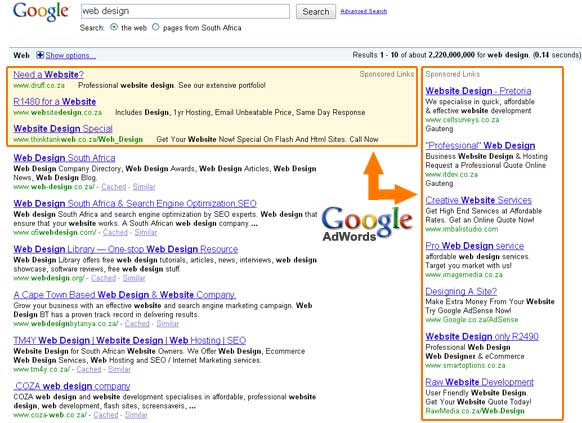Image resolution: width=582 pixels, height=423 pixels.
Task: Open 'Creative Website Services' sidebar ad
Action: tap(478, 200)
